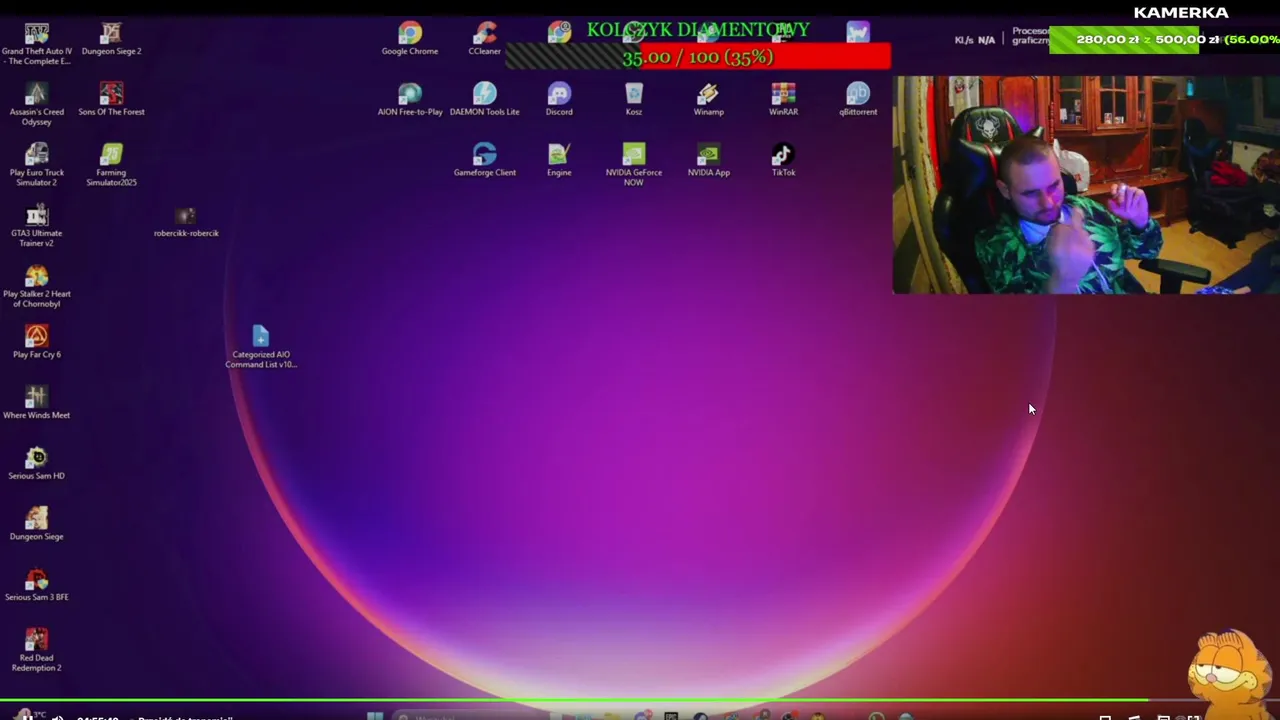Screen dimensions: 1280x720
Task: Select the Red Dead Redemption 2 icon
Action: click(37, 651)
